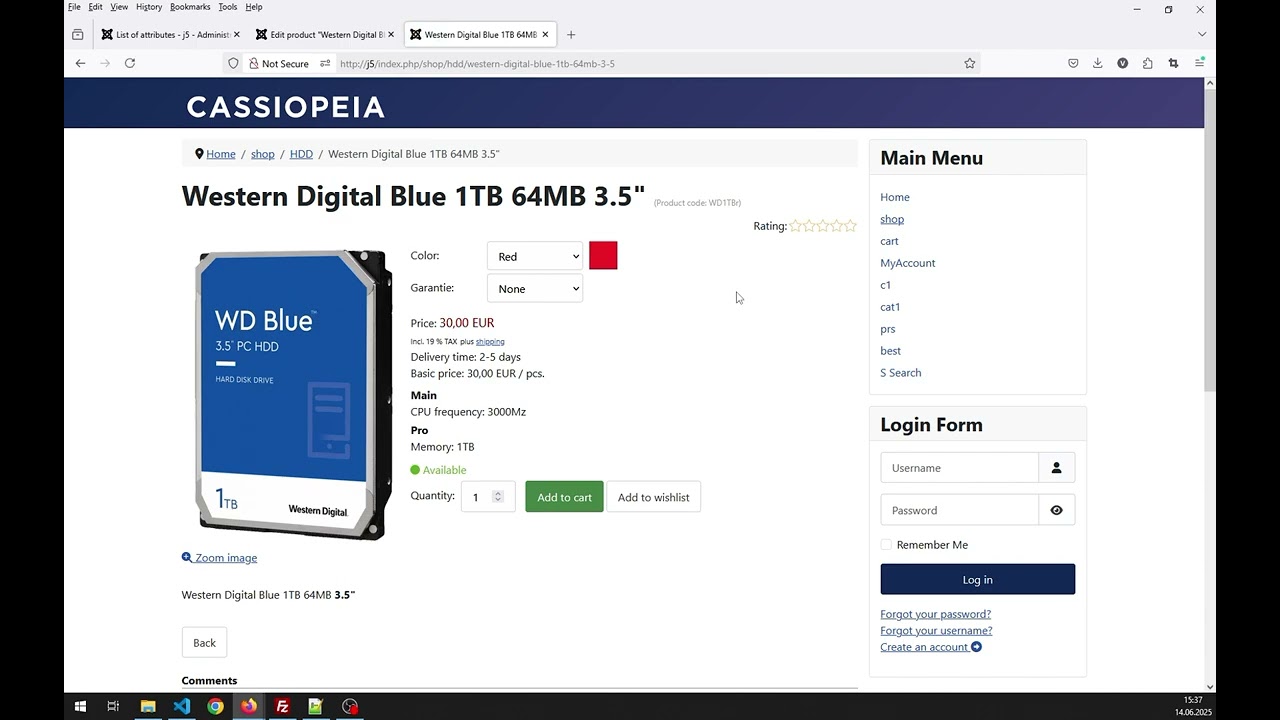Open the Bookmarks menu
The height and width of the screenshot is (720, 1280).
tap(190, 7)
